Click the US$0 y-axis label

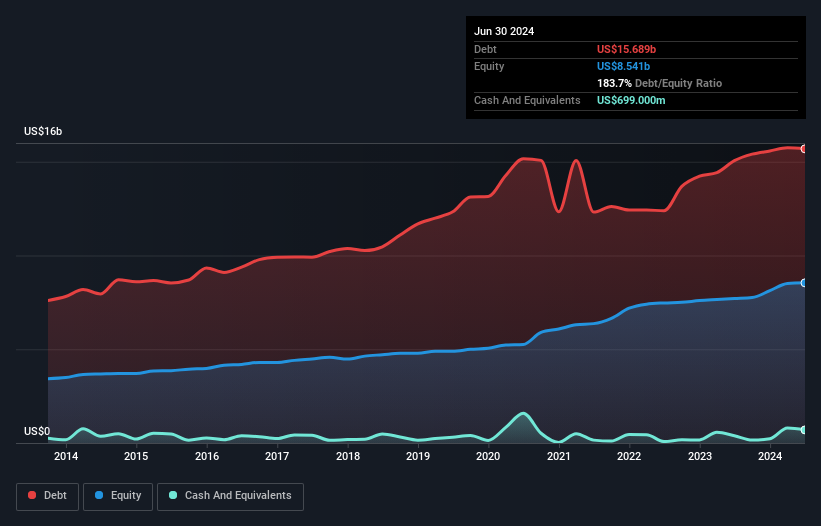point(37,431)
